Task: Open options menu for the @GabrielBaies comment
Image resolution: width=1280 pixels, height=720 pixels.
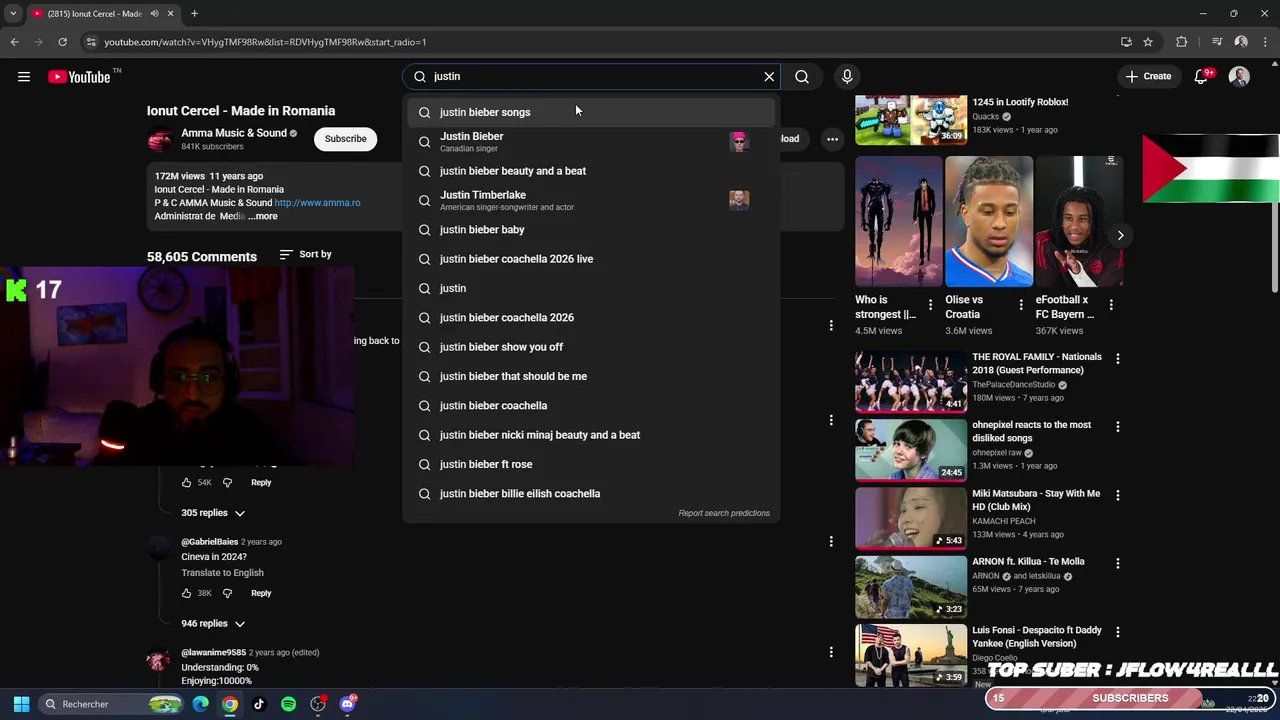Action: click(x=831, y=541)
